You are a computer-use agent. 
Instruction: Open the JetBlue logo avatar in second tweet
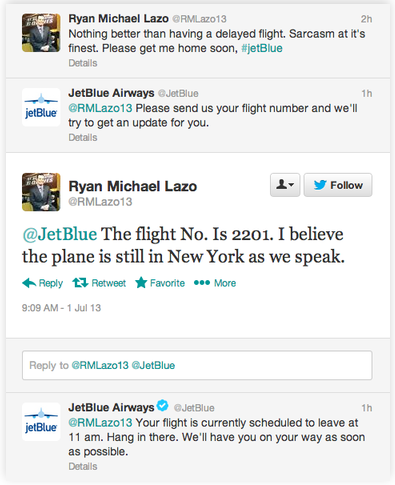pos(41,107)
